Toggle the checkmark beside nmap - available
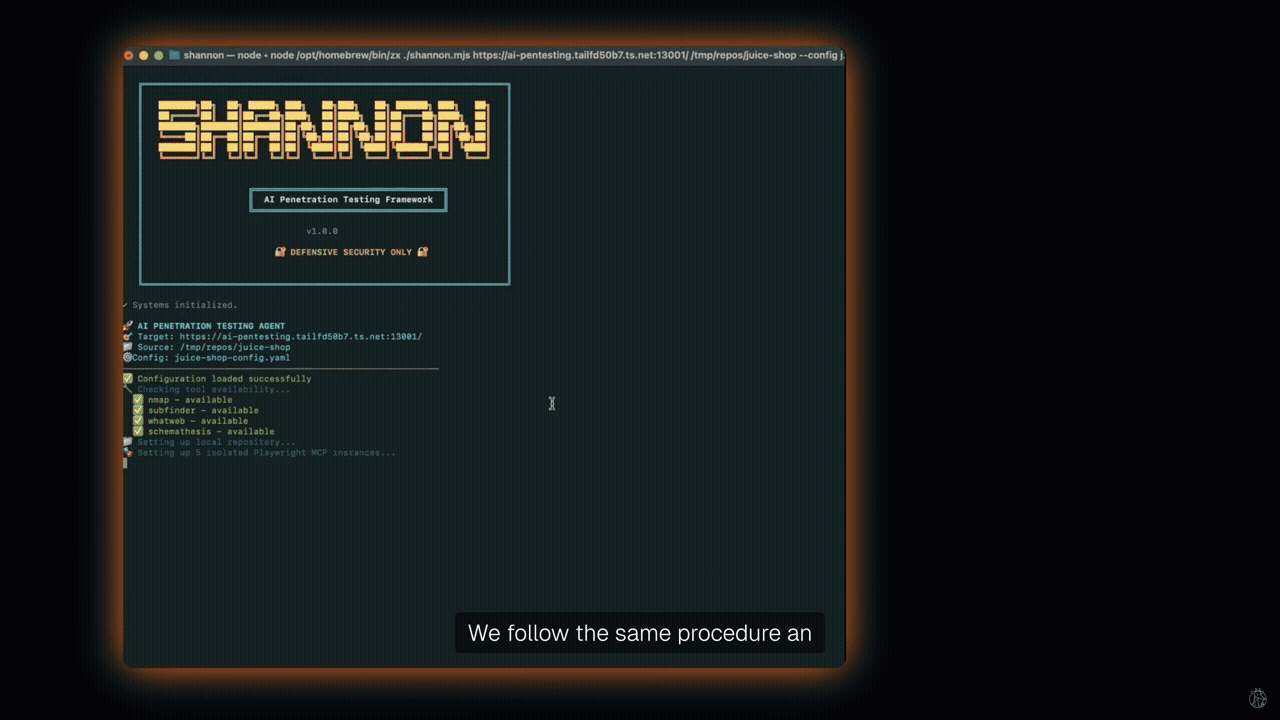 tap(138, 399)
